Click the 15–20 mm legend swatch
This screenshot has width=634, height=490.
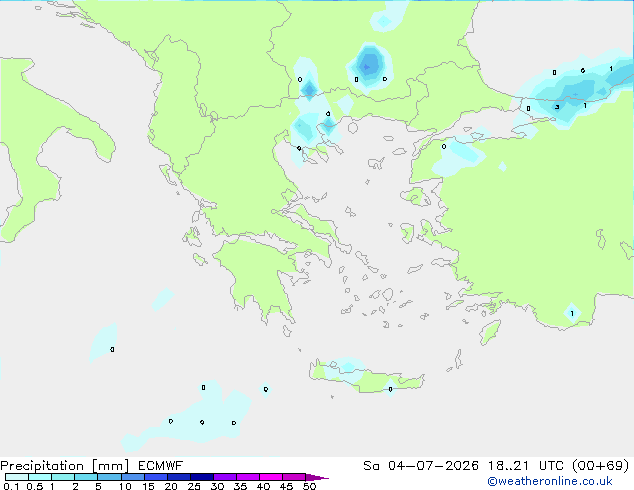155,477
